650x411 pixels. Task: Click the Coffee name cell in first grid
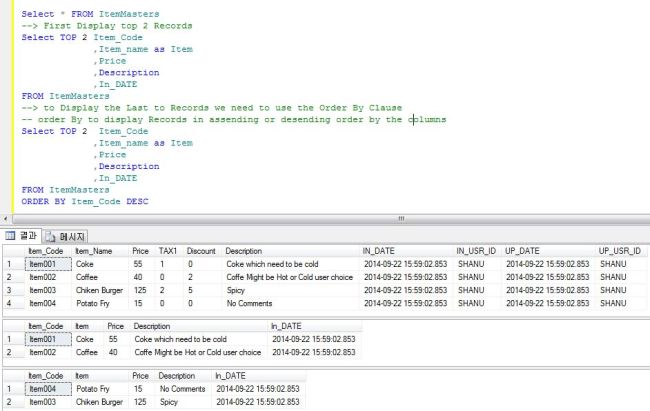coord(100,277)
